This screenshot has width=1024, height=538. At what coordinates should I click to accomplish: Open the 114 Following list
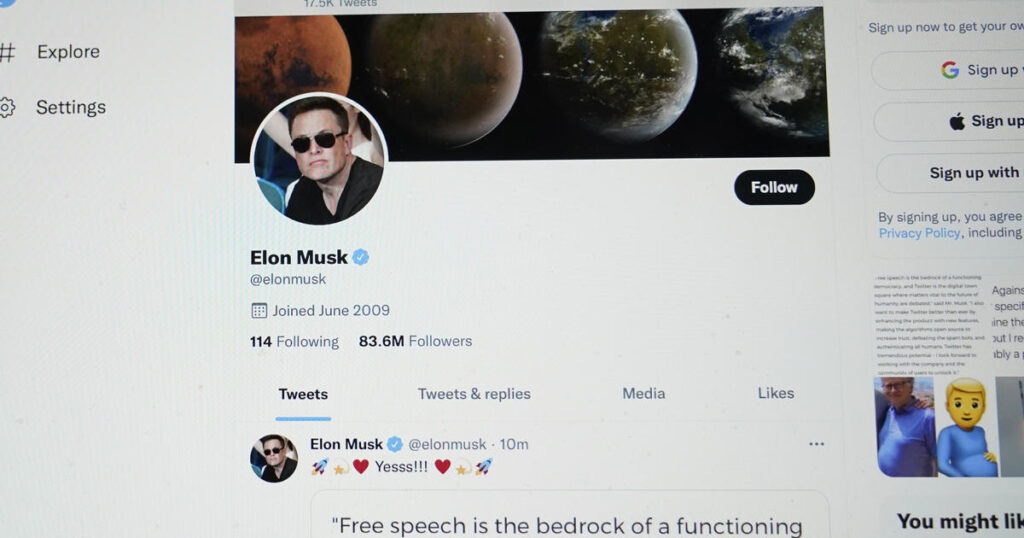(295, 341)
